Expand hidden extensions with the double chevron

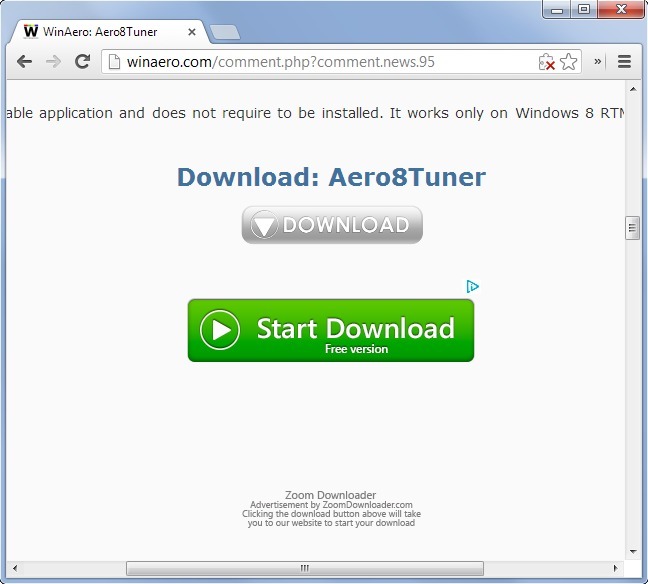pyautogui.click(x=598, y=62)
